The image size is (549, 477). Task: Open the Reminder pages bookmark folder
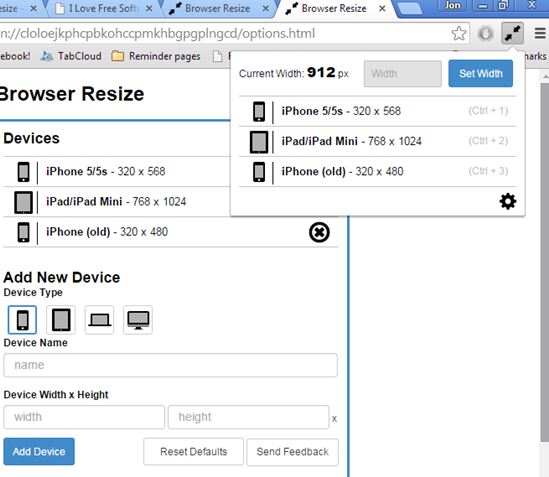(156, 56)
